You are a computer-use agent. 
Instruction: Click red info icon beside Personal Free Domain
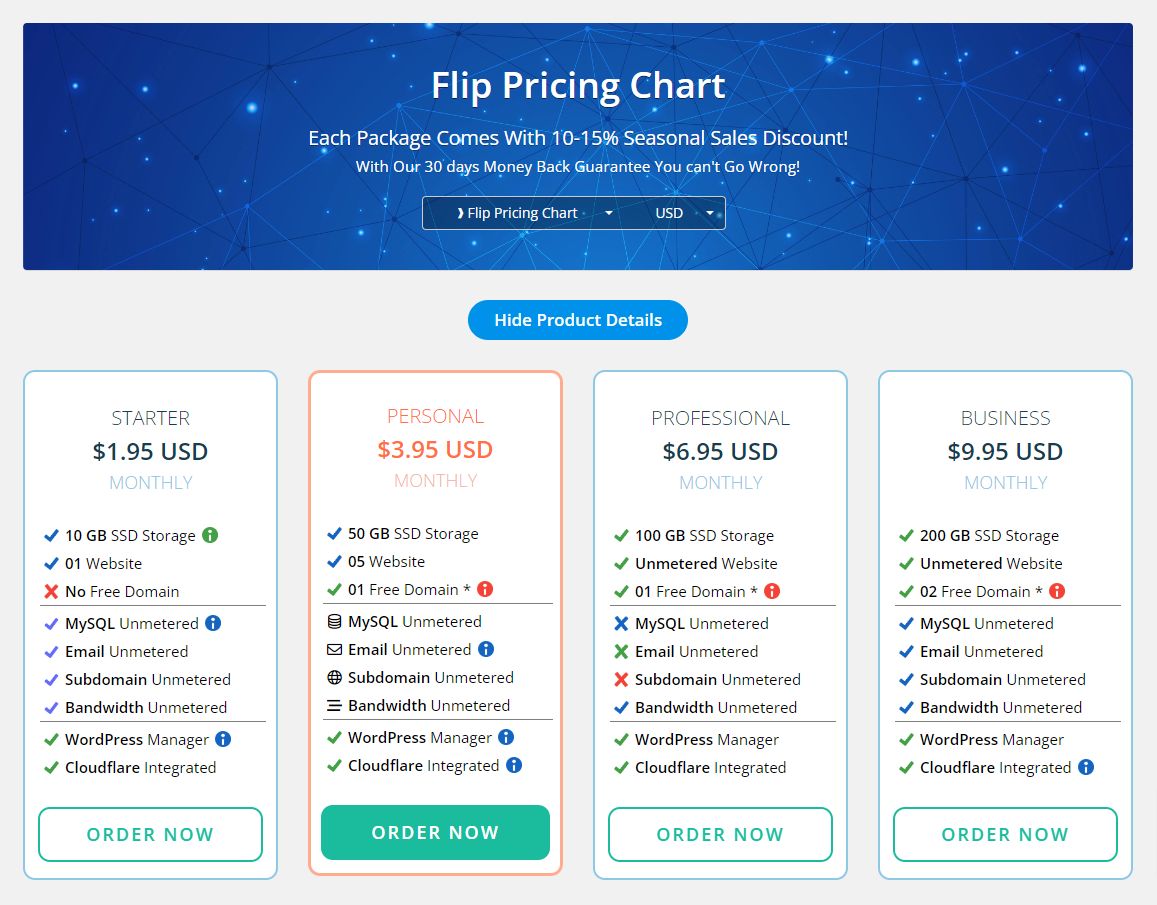(485, 589)
